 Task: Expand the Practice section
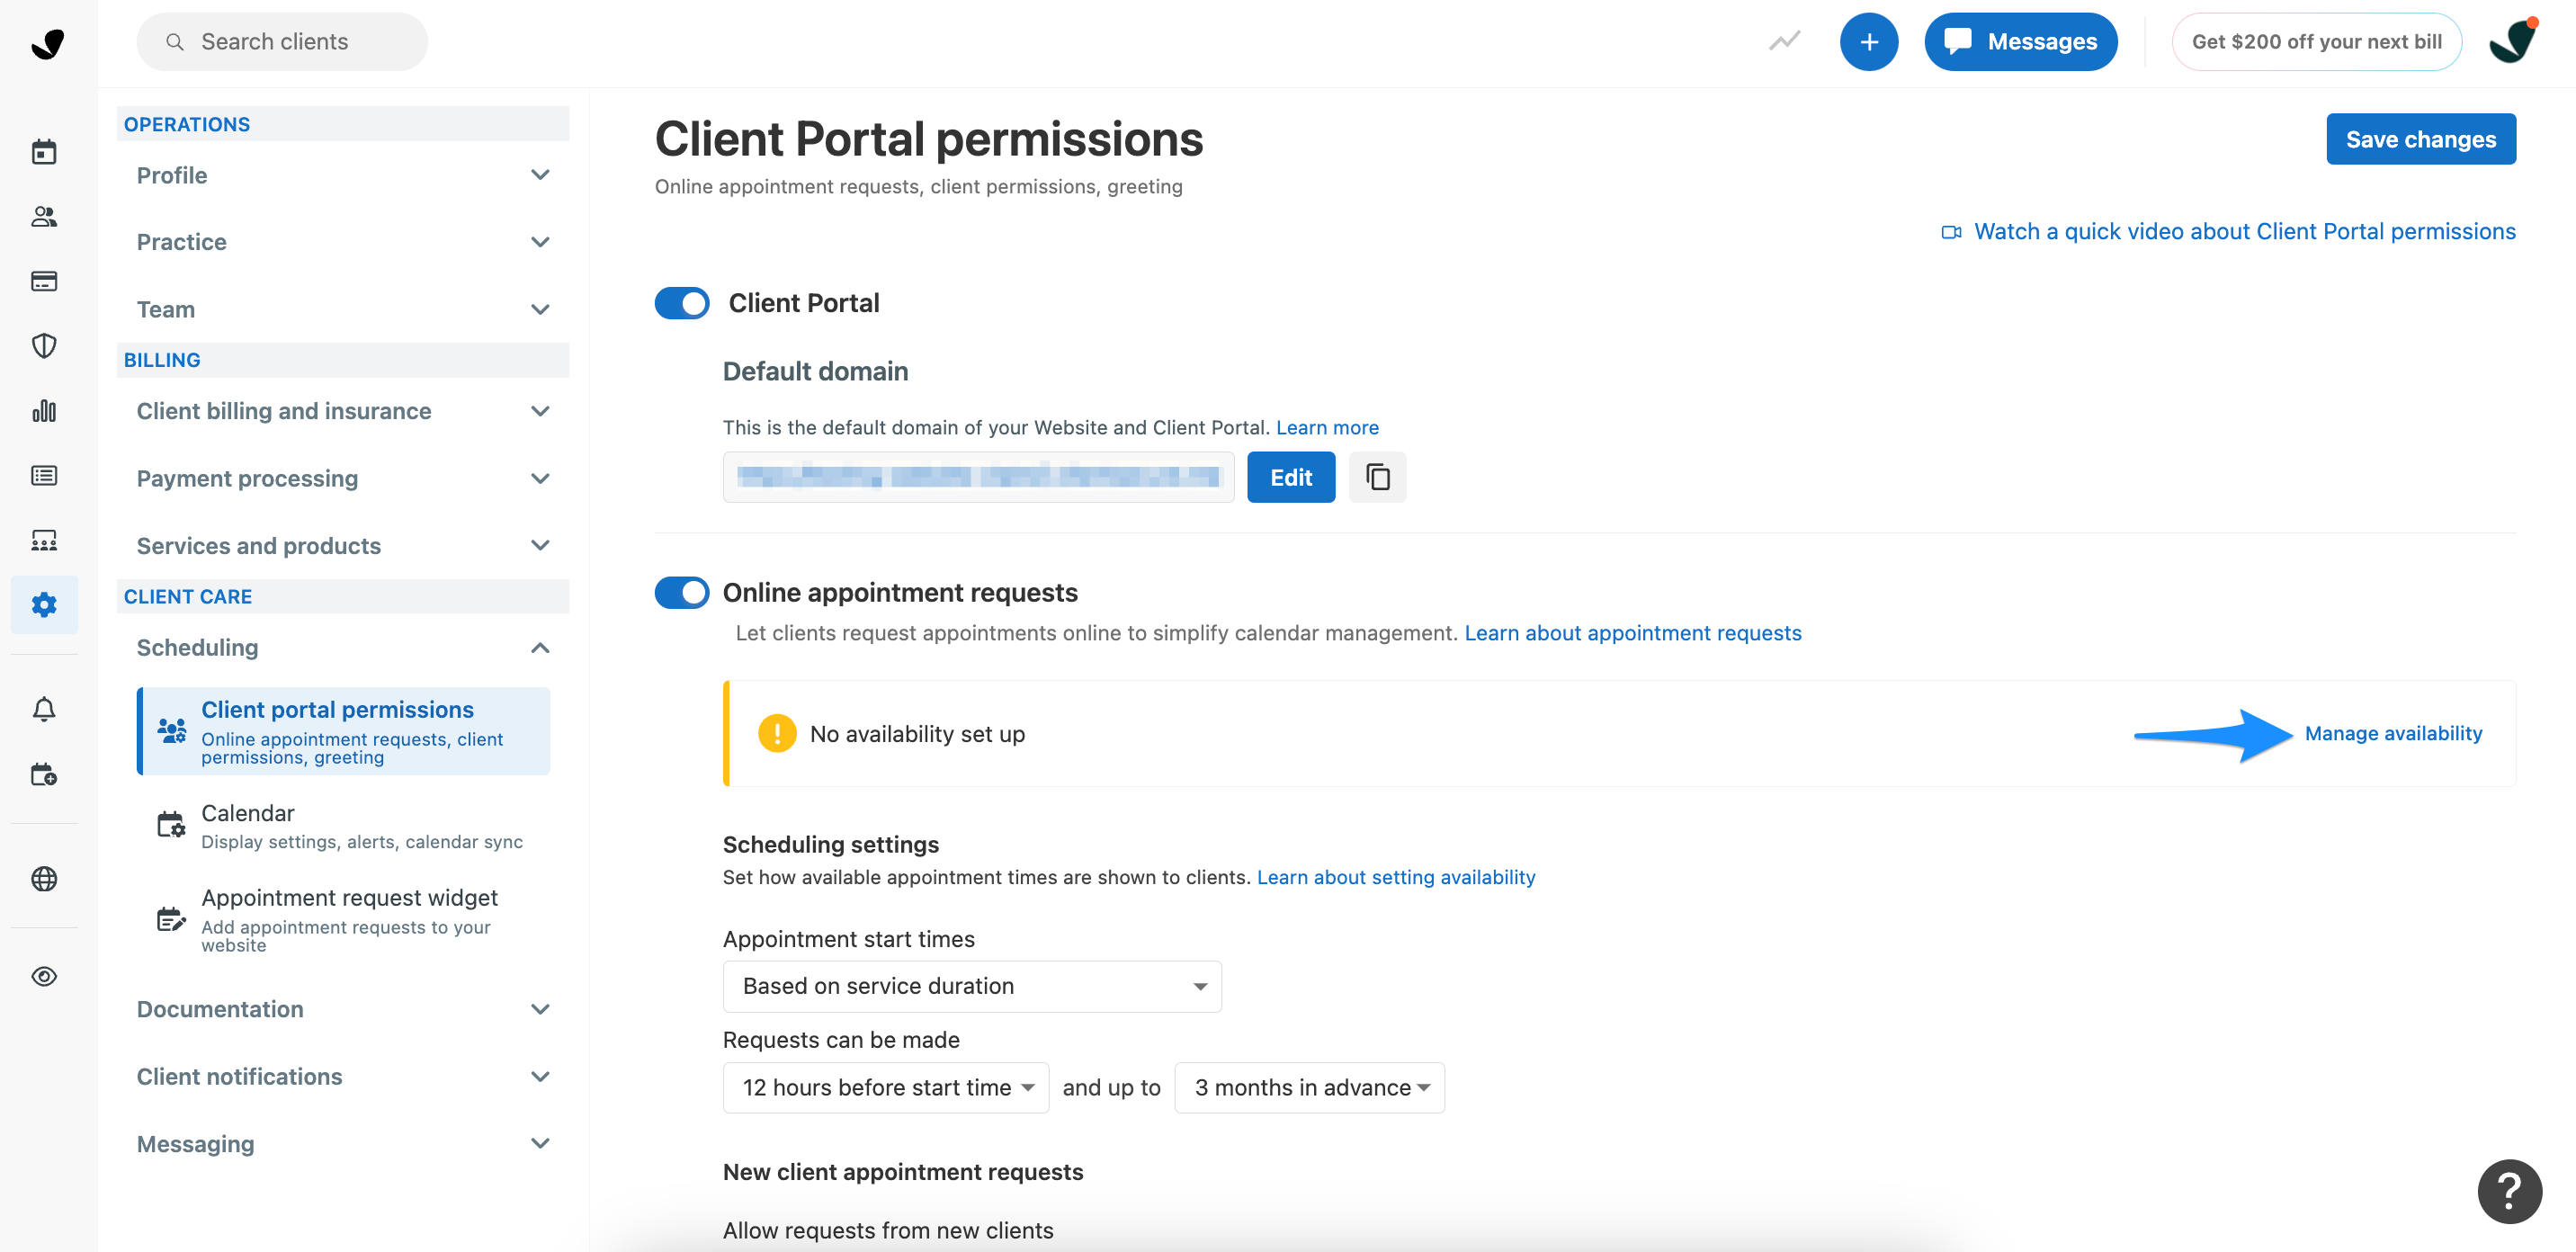click(343, 242)
